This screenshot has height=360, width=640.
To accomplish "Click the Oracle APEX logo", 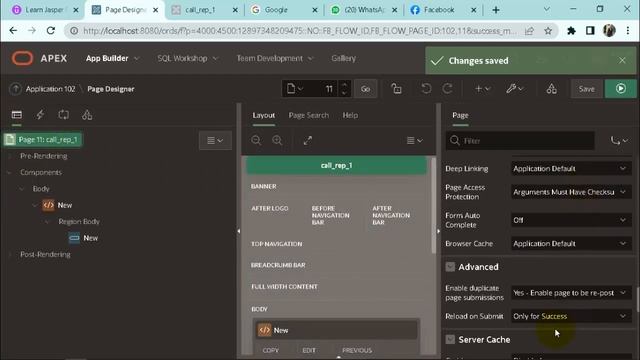I will coord(22,58).
